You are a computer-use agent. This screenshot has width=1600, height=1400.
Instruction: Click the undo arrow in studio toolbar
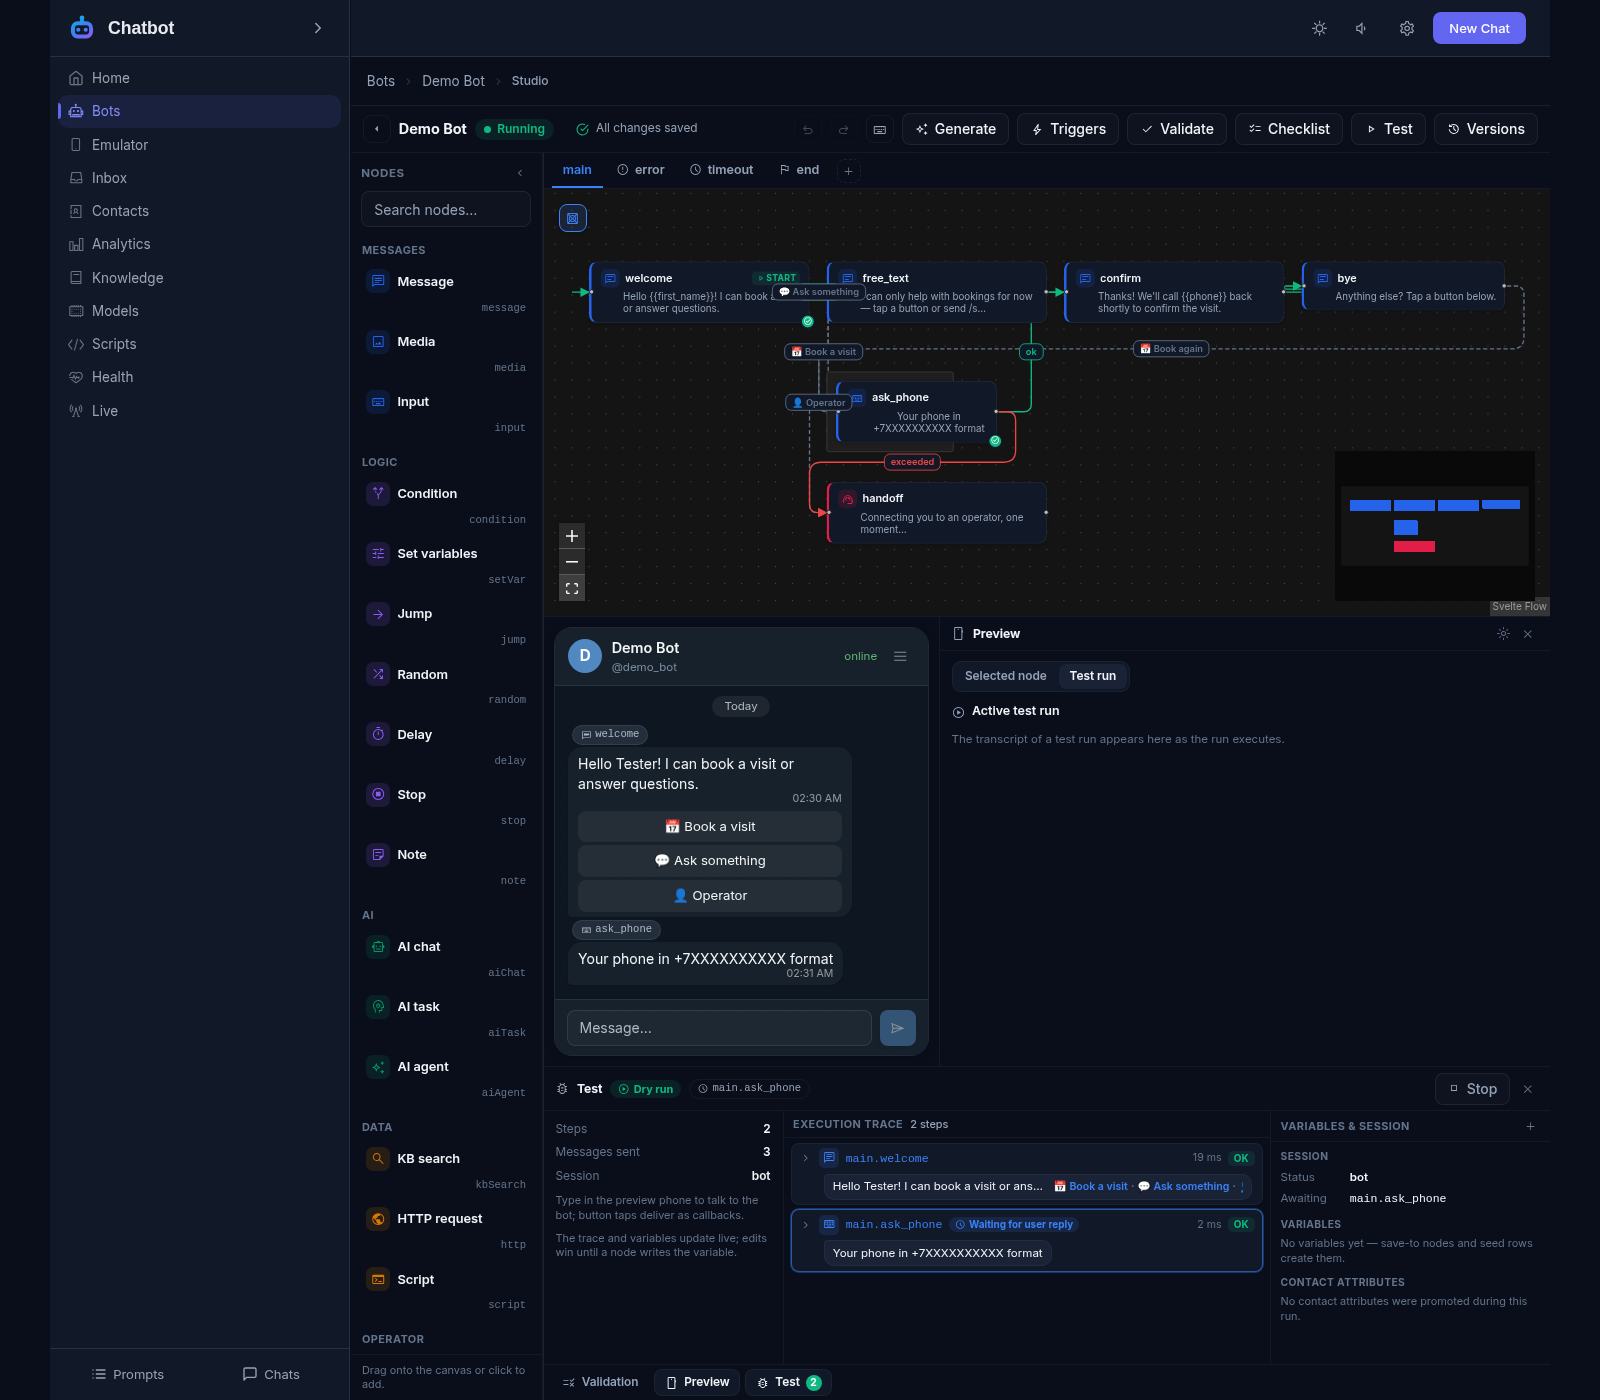[808, 129]
